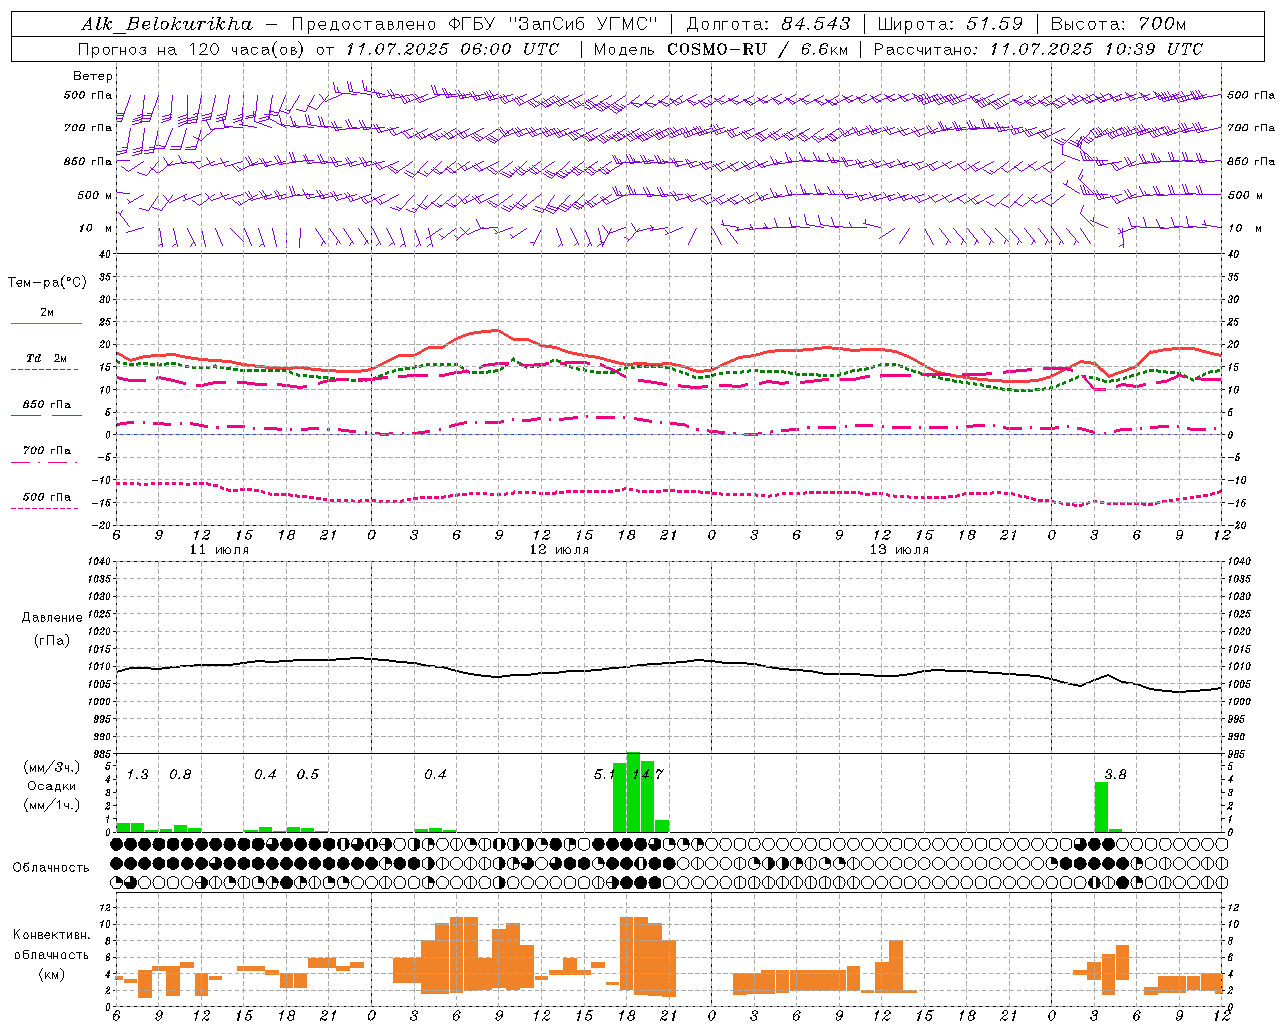This screenshot has width=1280, height=1024.
Task: Click the tallest green precipitation bar
Action: click(633, 792)
